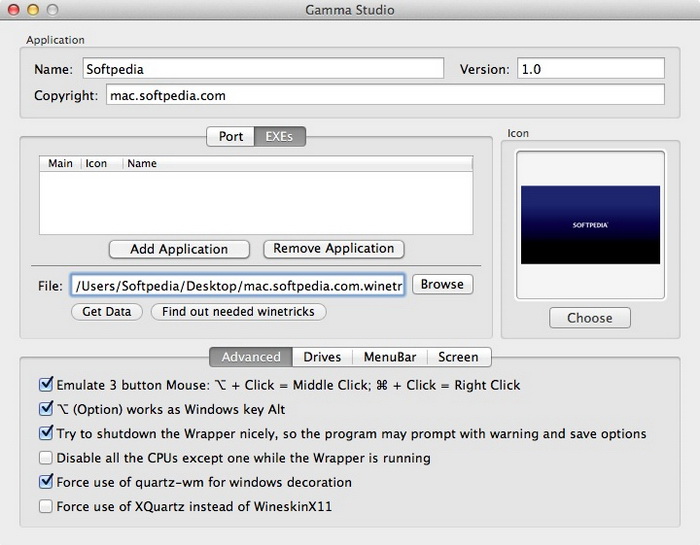
Task: Switch to the MenuBar tab
Action: coord(390,357)
